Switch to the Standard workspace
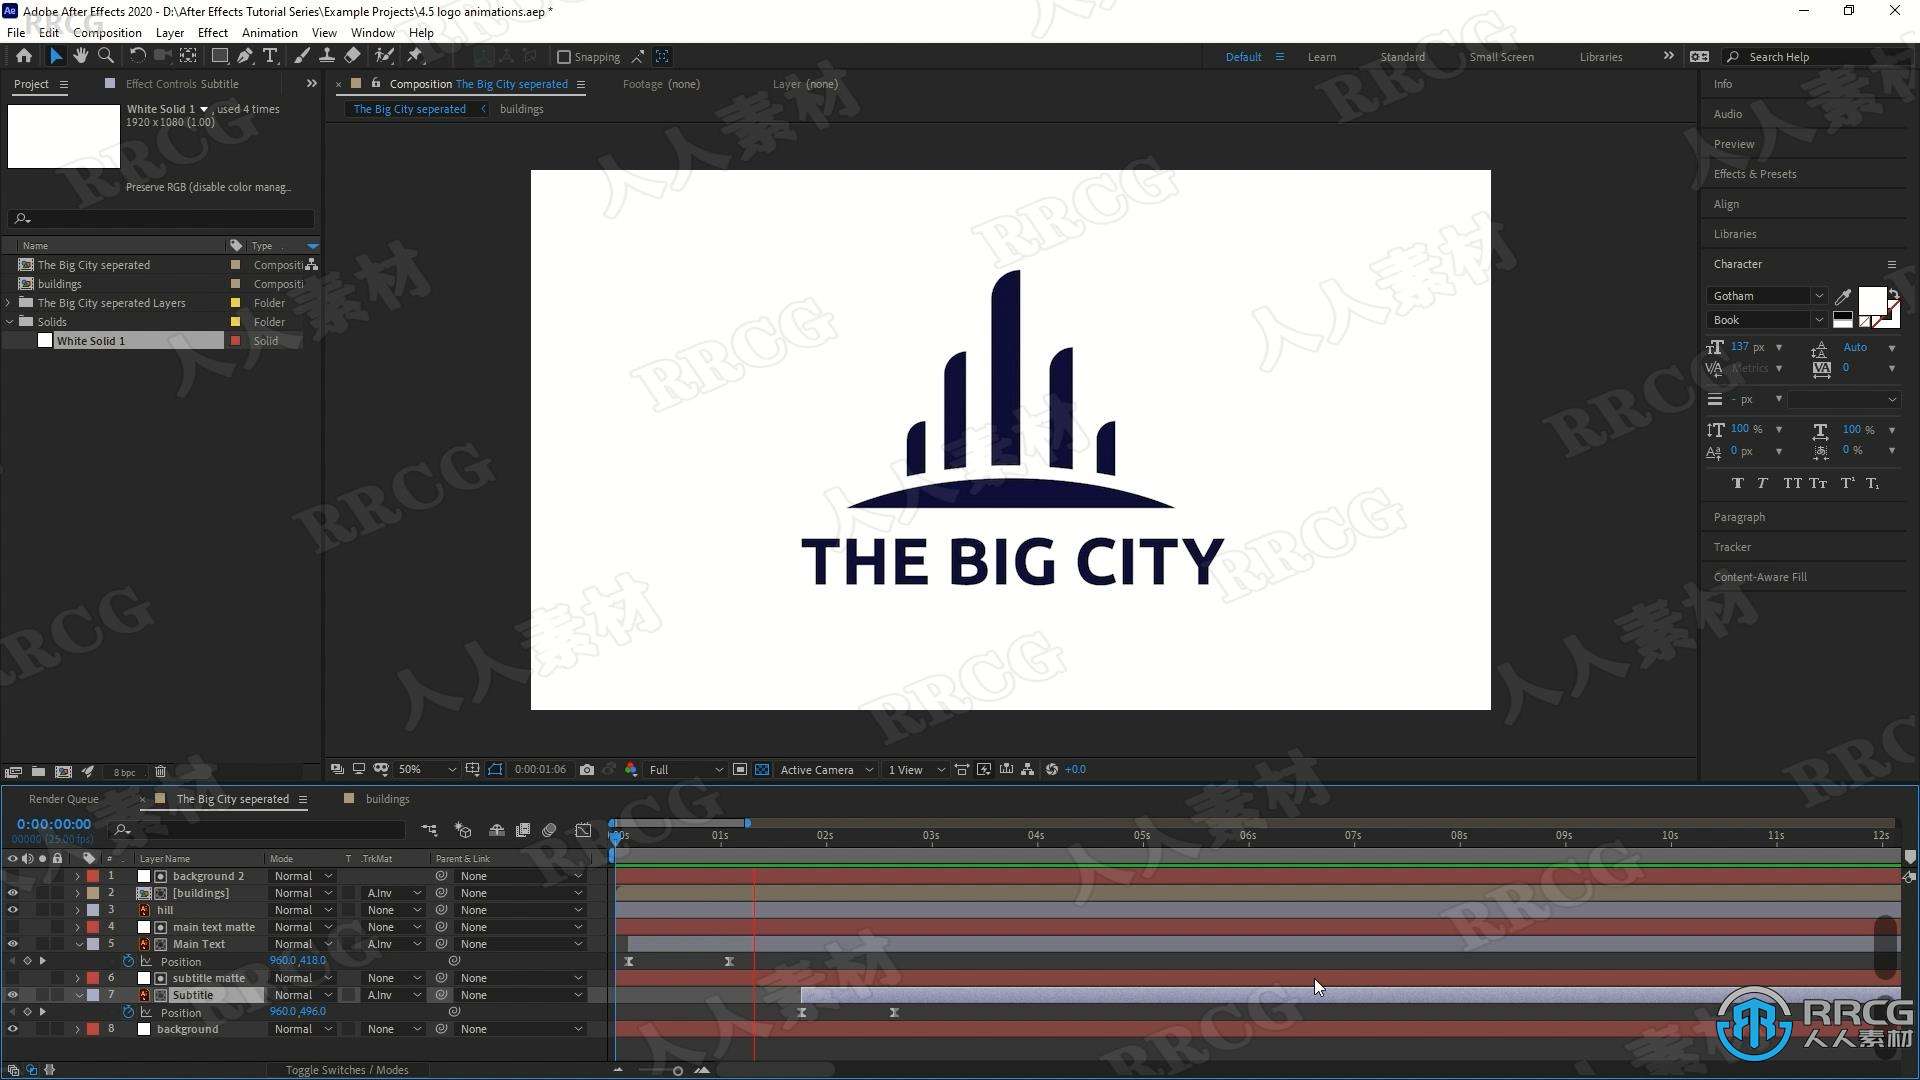 coord(1402,57)
